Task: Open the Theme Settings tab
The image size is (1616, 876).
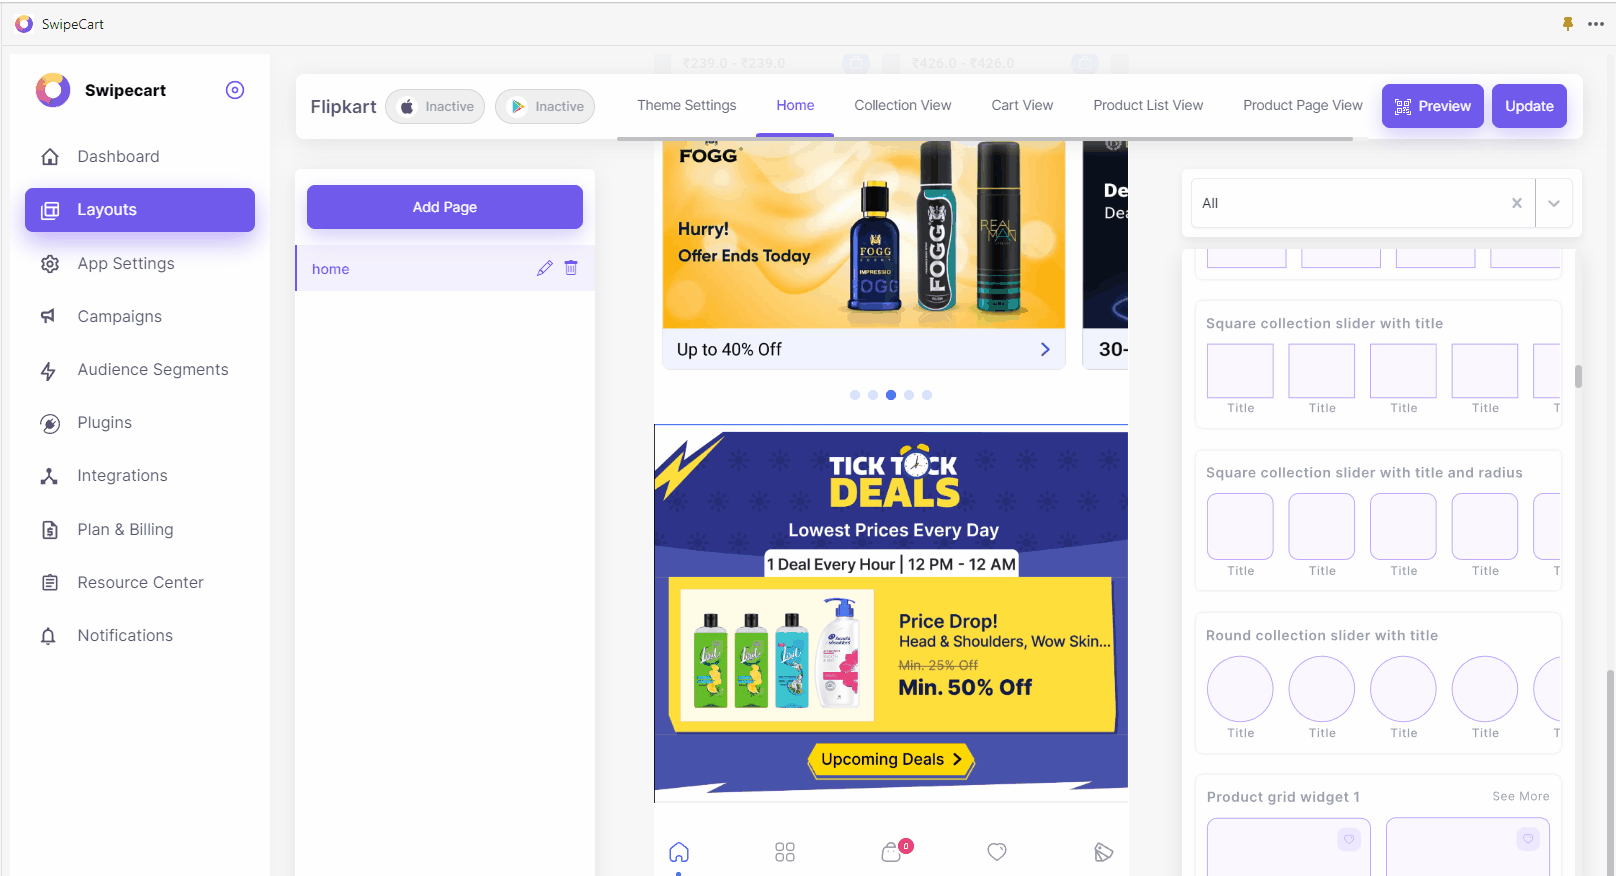Action: point(686,106)
